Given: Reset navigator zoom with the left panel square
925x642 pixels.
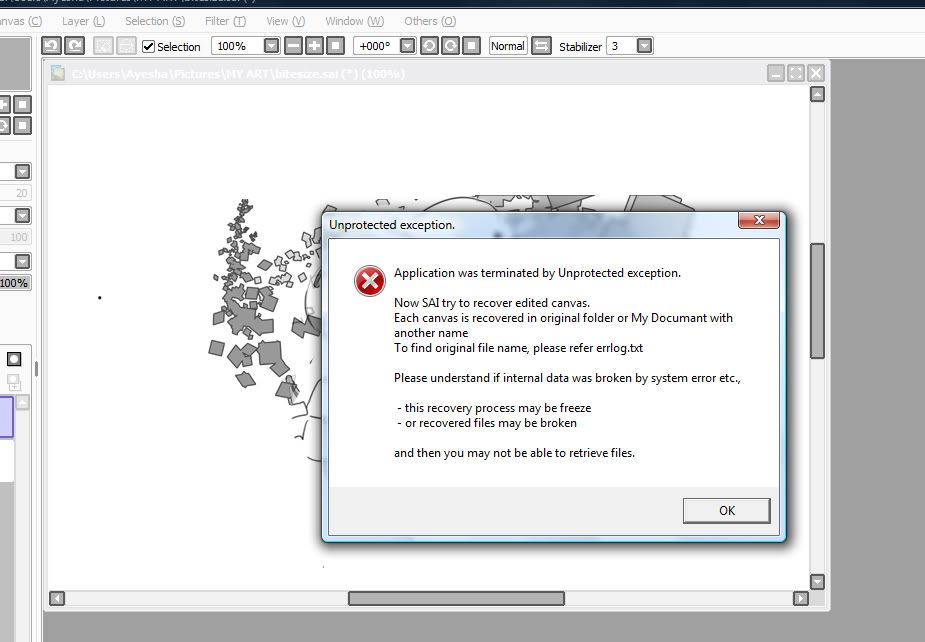Looking at the screenshot, I should [22, 105].
